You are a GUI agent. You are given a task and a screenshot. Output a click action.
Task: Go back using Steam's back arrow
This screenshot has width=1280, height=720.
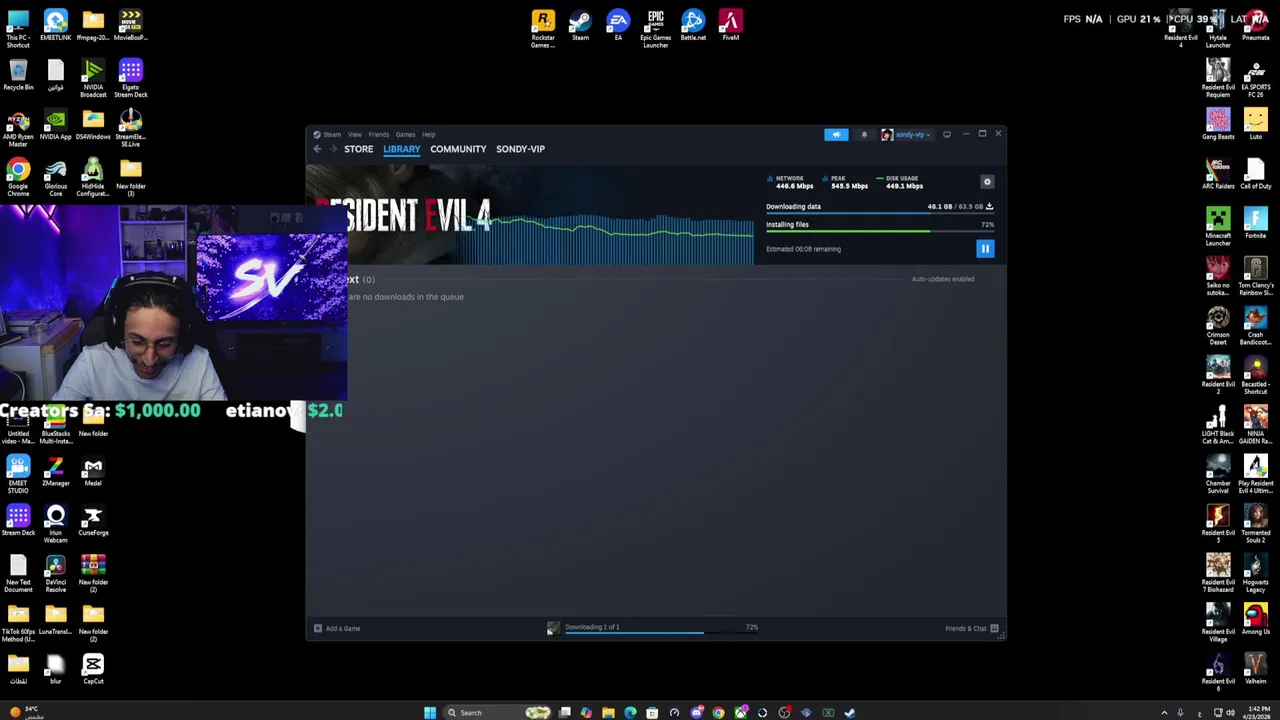[x=317, y=149]
